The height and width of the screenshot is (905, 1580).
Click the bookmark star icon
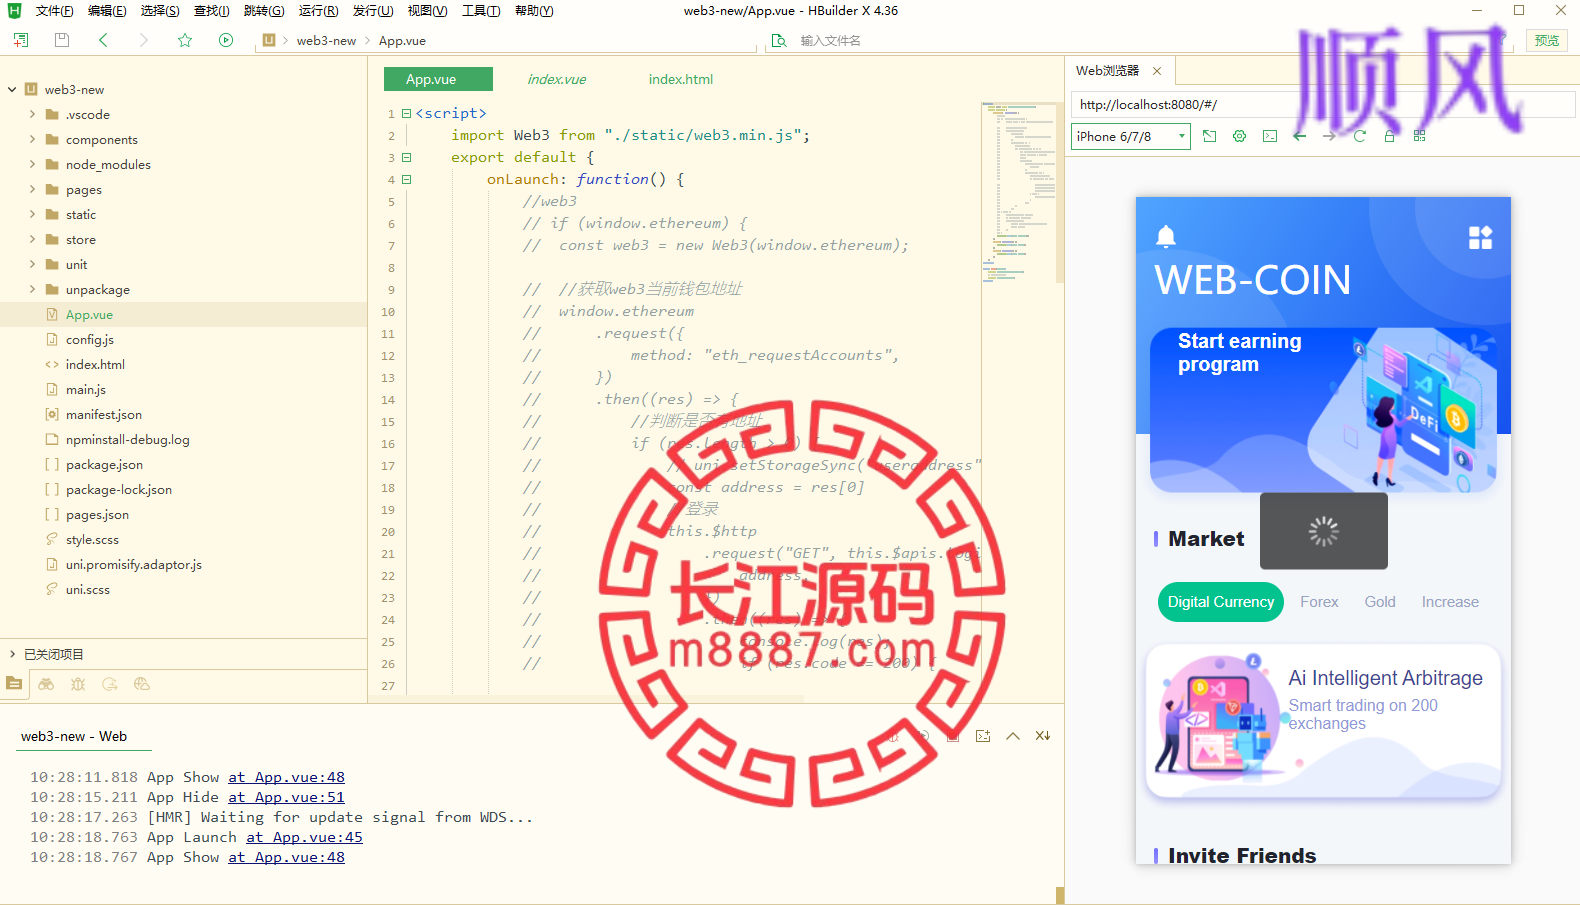(x=185, y=40)
